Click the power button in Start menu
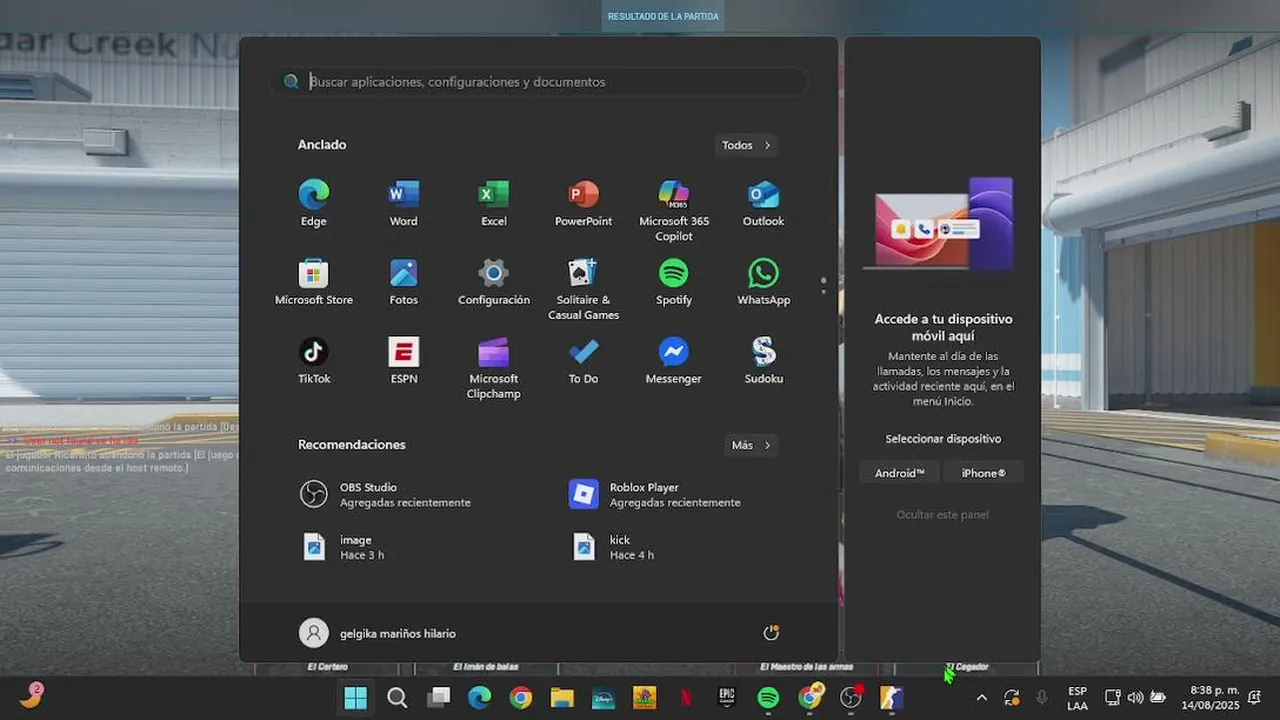Screen dimensions: 1280x720 point(771,633)
